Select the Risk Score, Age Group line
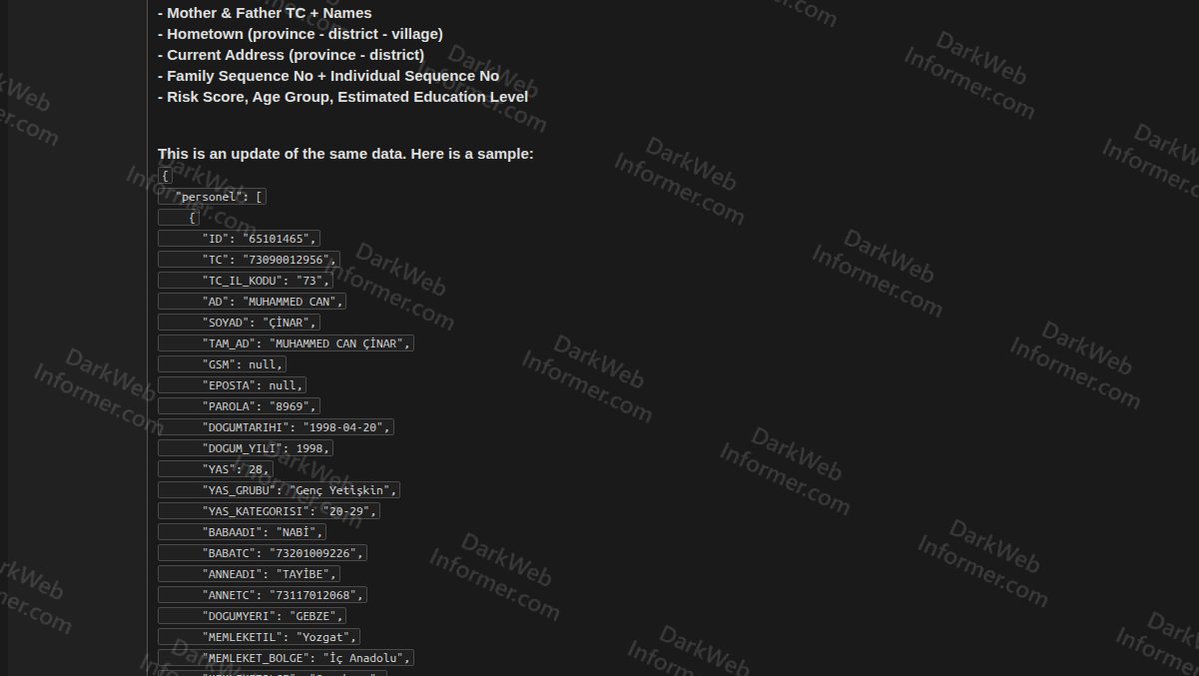 point(343,96)
